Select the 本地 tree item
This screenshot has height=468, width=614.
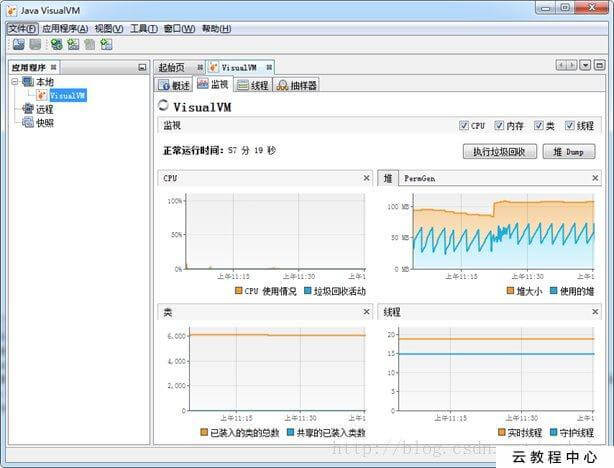pos(45,82)
